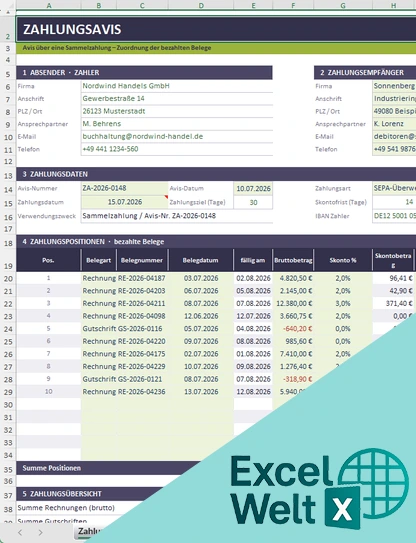Select cell 'RE-2026-04175'
Viewport: 416px width, 543px height.
[142, 354]
